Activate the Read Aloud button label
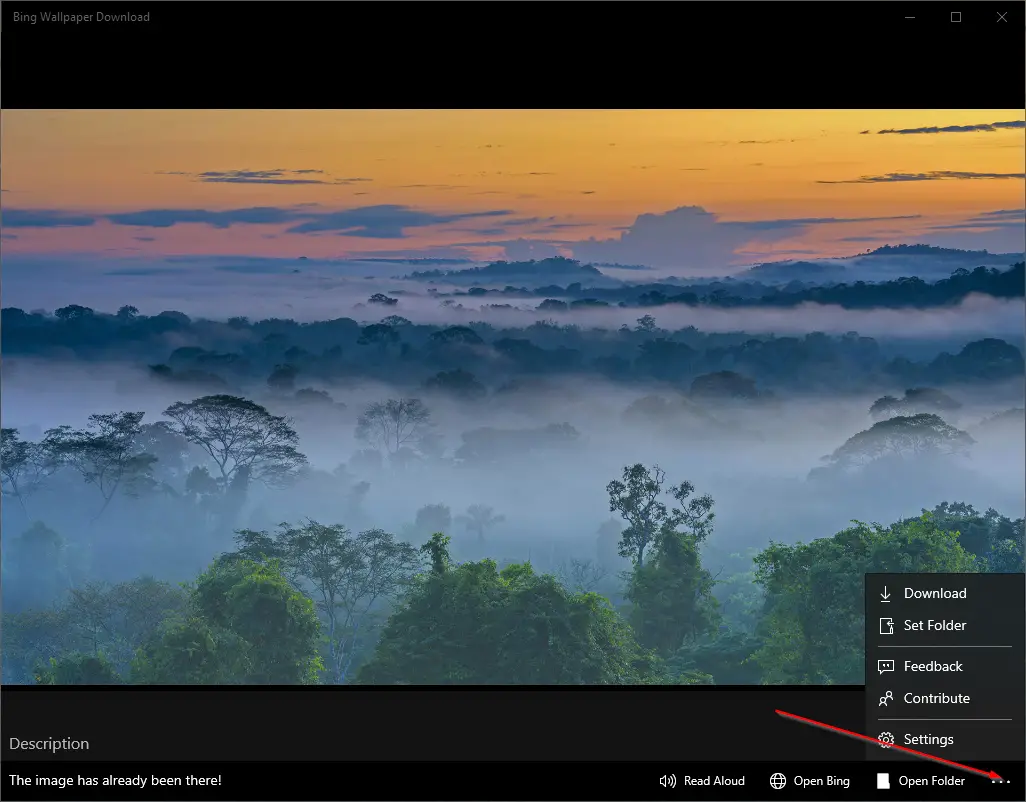This screenshot has width=1026, height=802. point(714,781)
